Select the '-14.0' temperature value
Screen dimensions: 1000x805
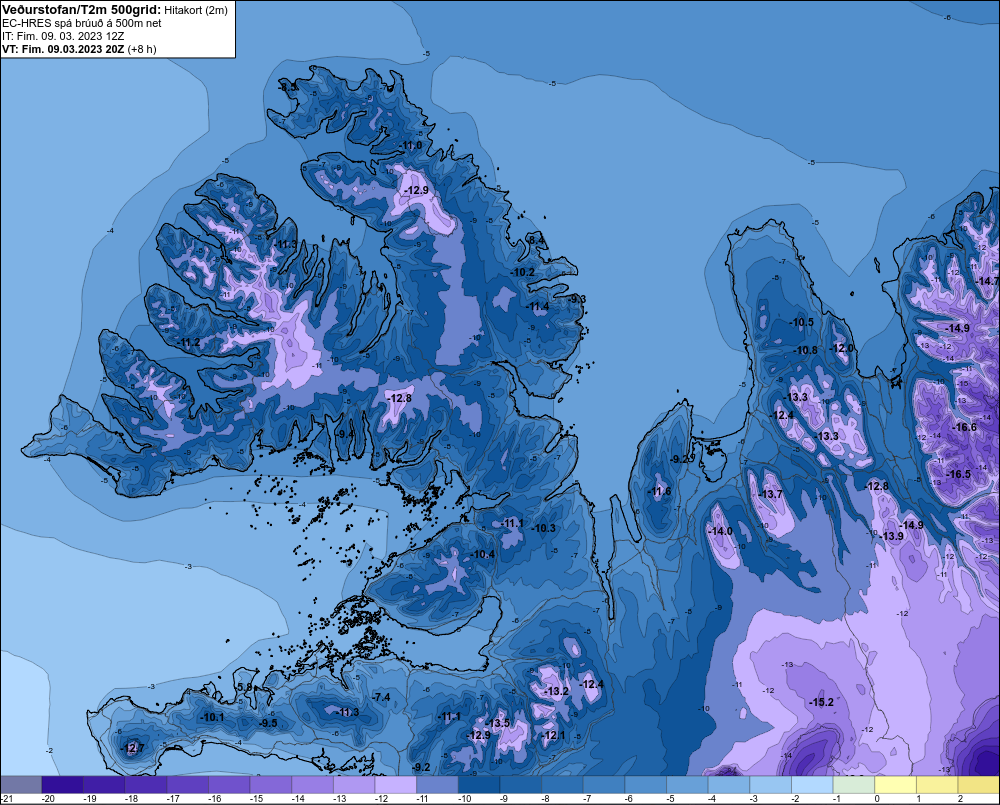click(x=720, y=531)
